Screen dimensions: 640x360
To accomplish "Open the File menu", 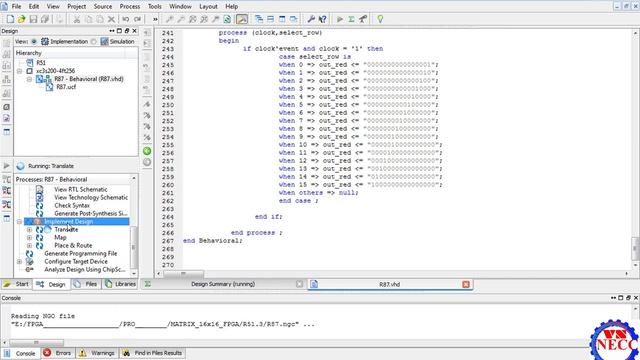I will coord(16,7).
